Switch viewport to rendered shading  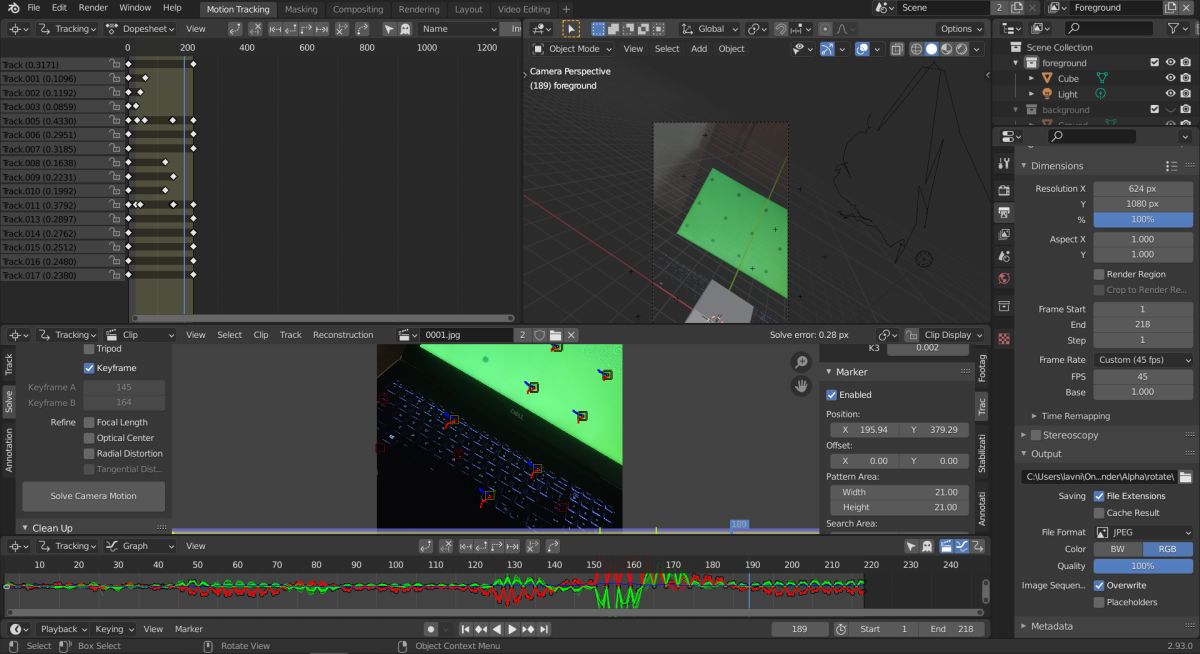961,48
